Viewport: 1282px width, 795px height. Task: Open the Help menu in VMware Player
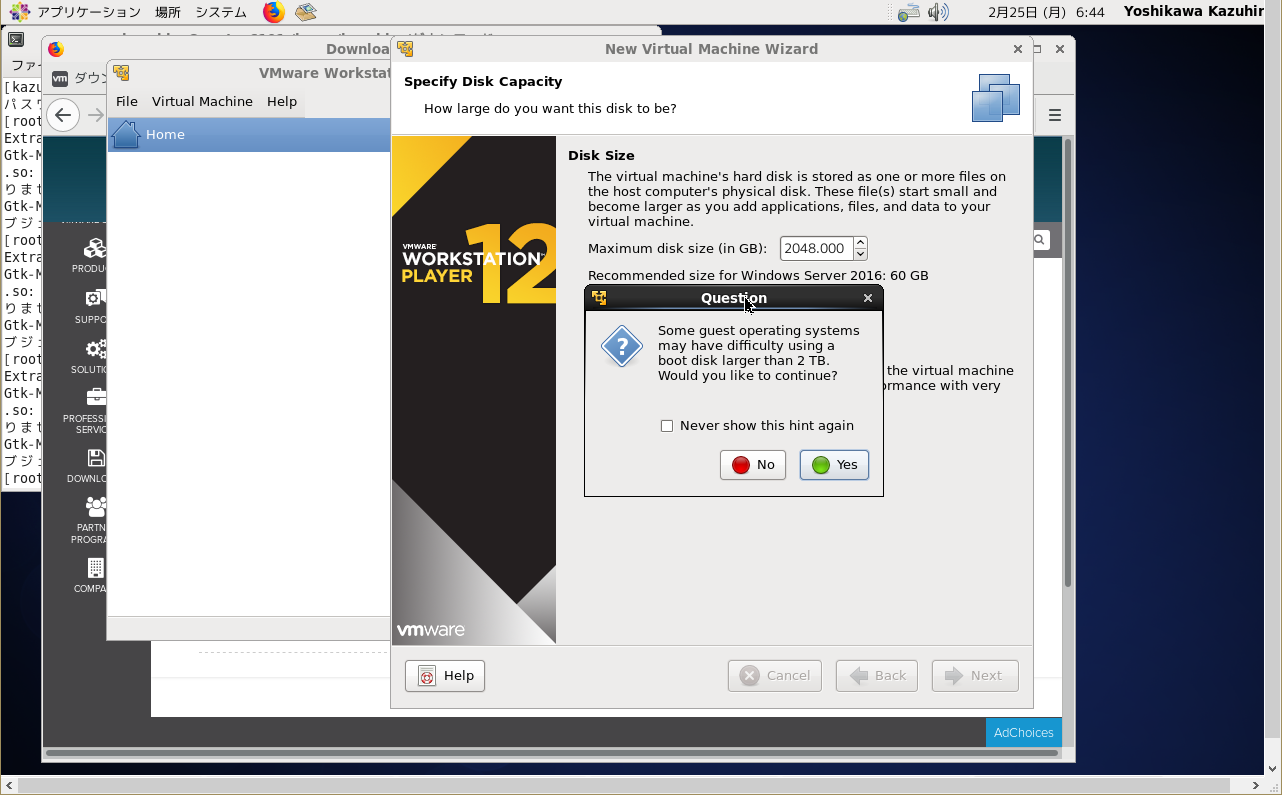pyautogui.click(x=282, y=102)
